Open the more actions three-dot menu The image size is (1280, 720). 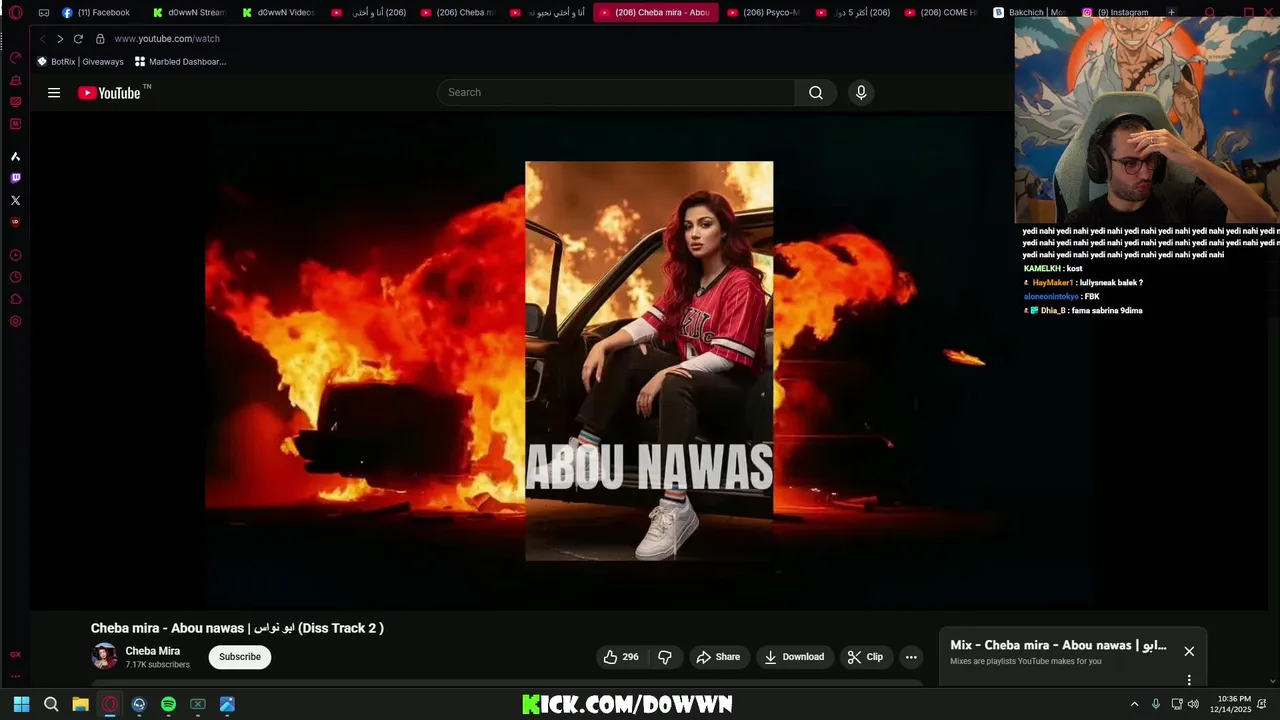911,657
